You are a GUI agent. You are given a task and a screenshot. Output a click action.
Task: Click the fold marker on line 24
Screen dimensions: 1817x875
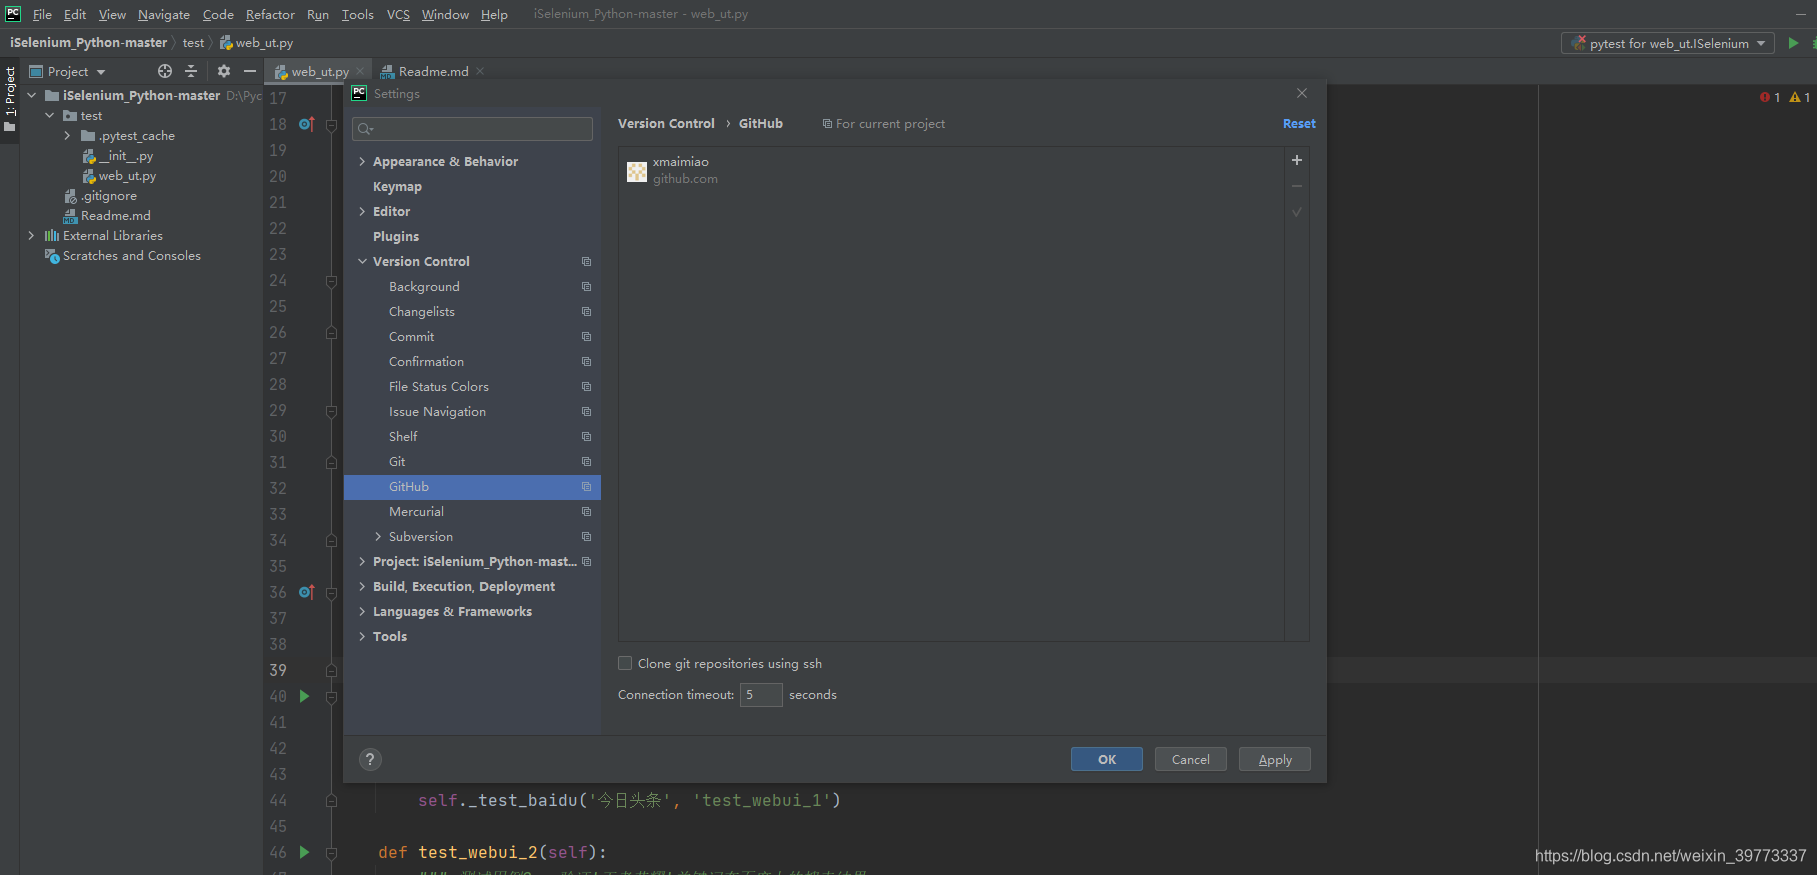pyautogui.click(x=331, y=281)
